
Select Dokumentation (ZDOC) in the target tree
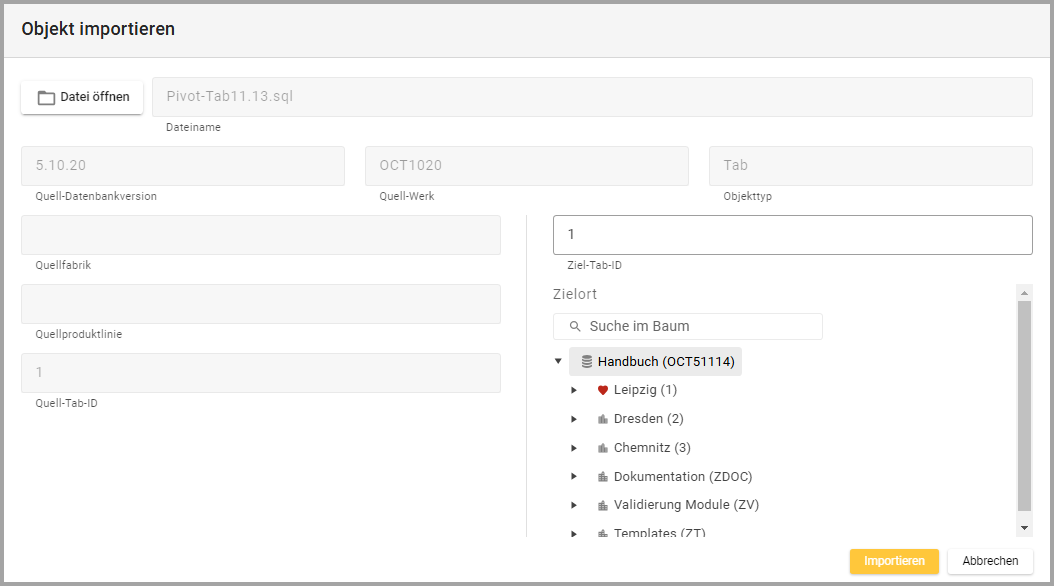point(682,477)
